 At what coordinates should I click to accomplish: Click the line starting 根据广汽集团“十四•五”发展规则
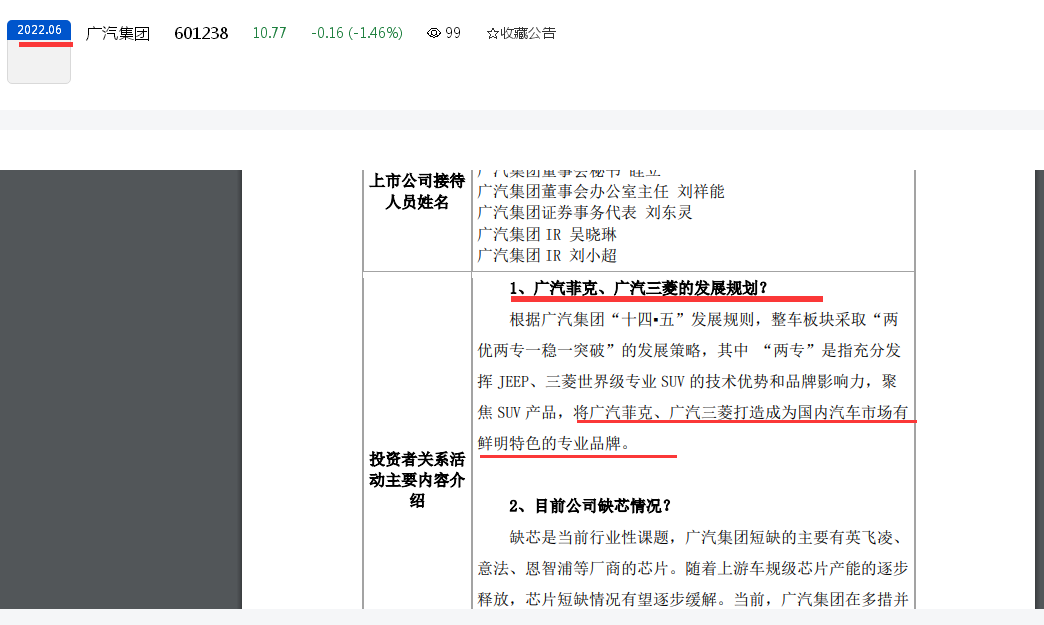click(704, 319)
